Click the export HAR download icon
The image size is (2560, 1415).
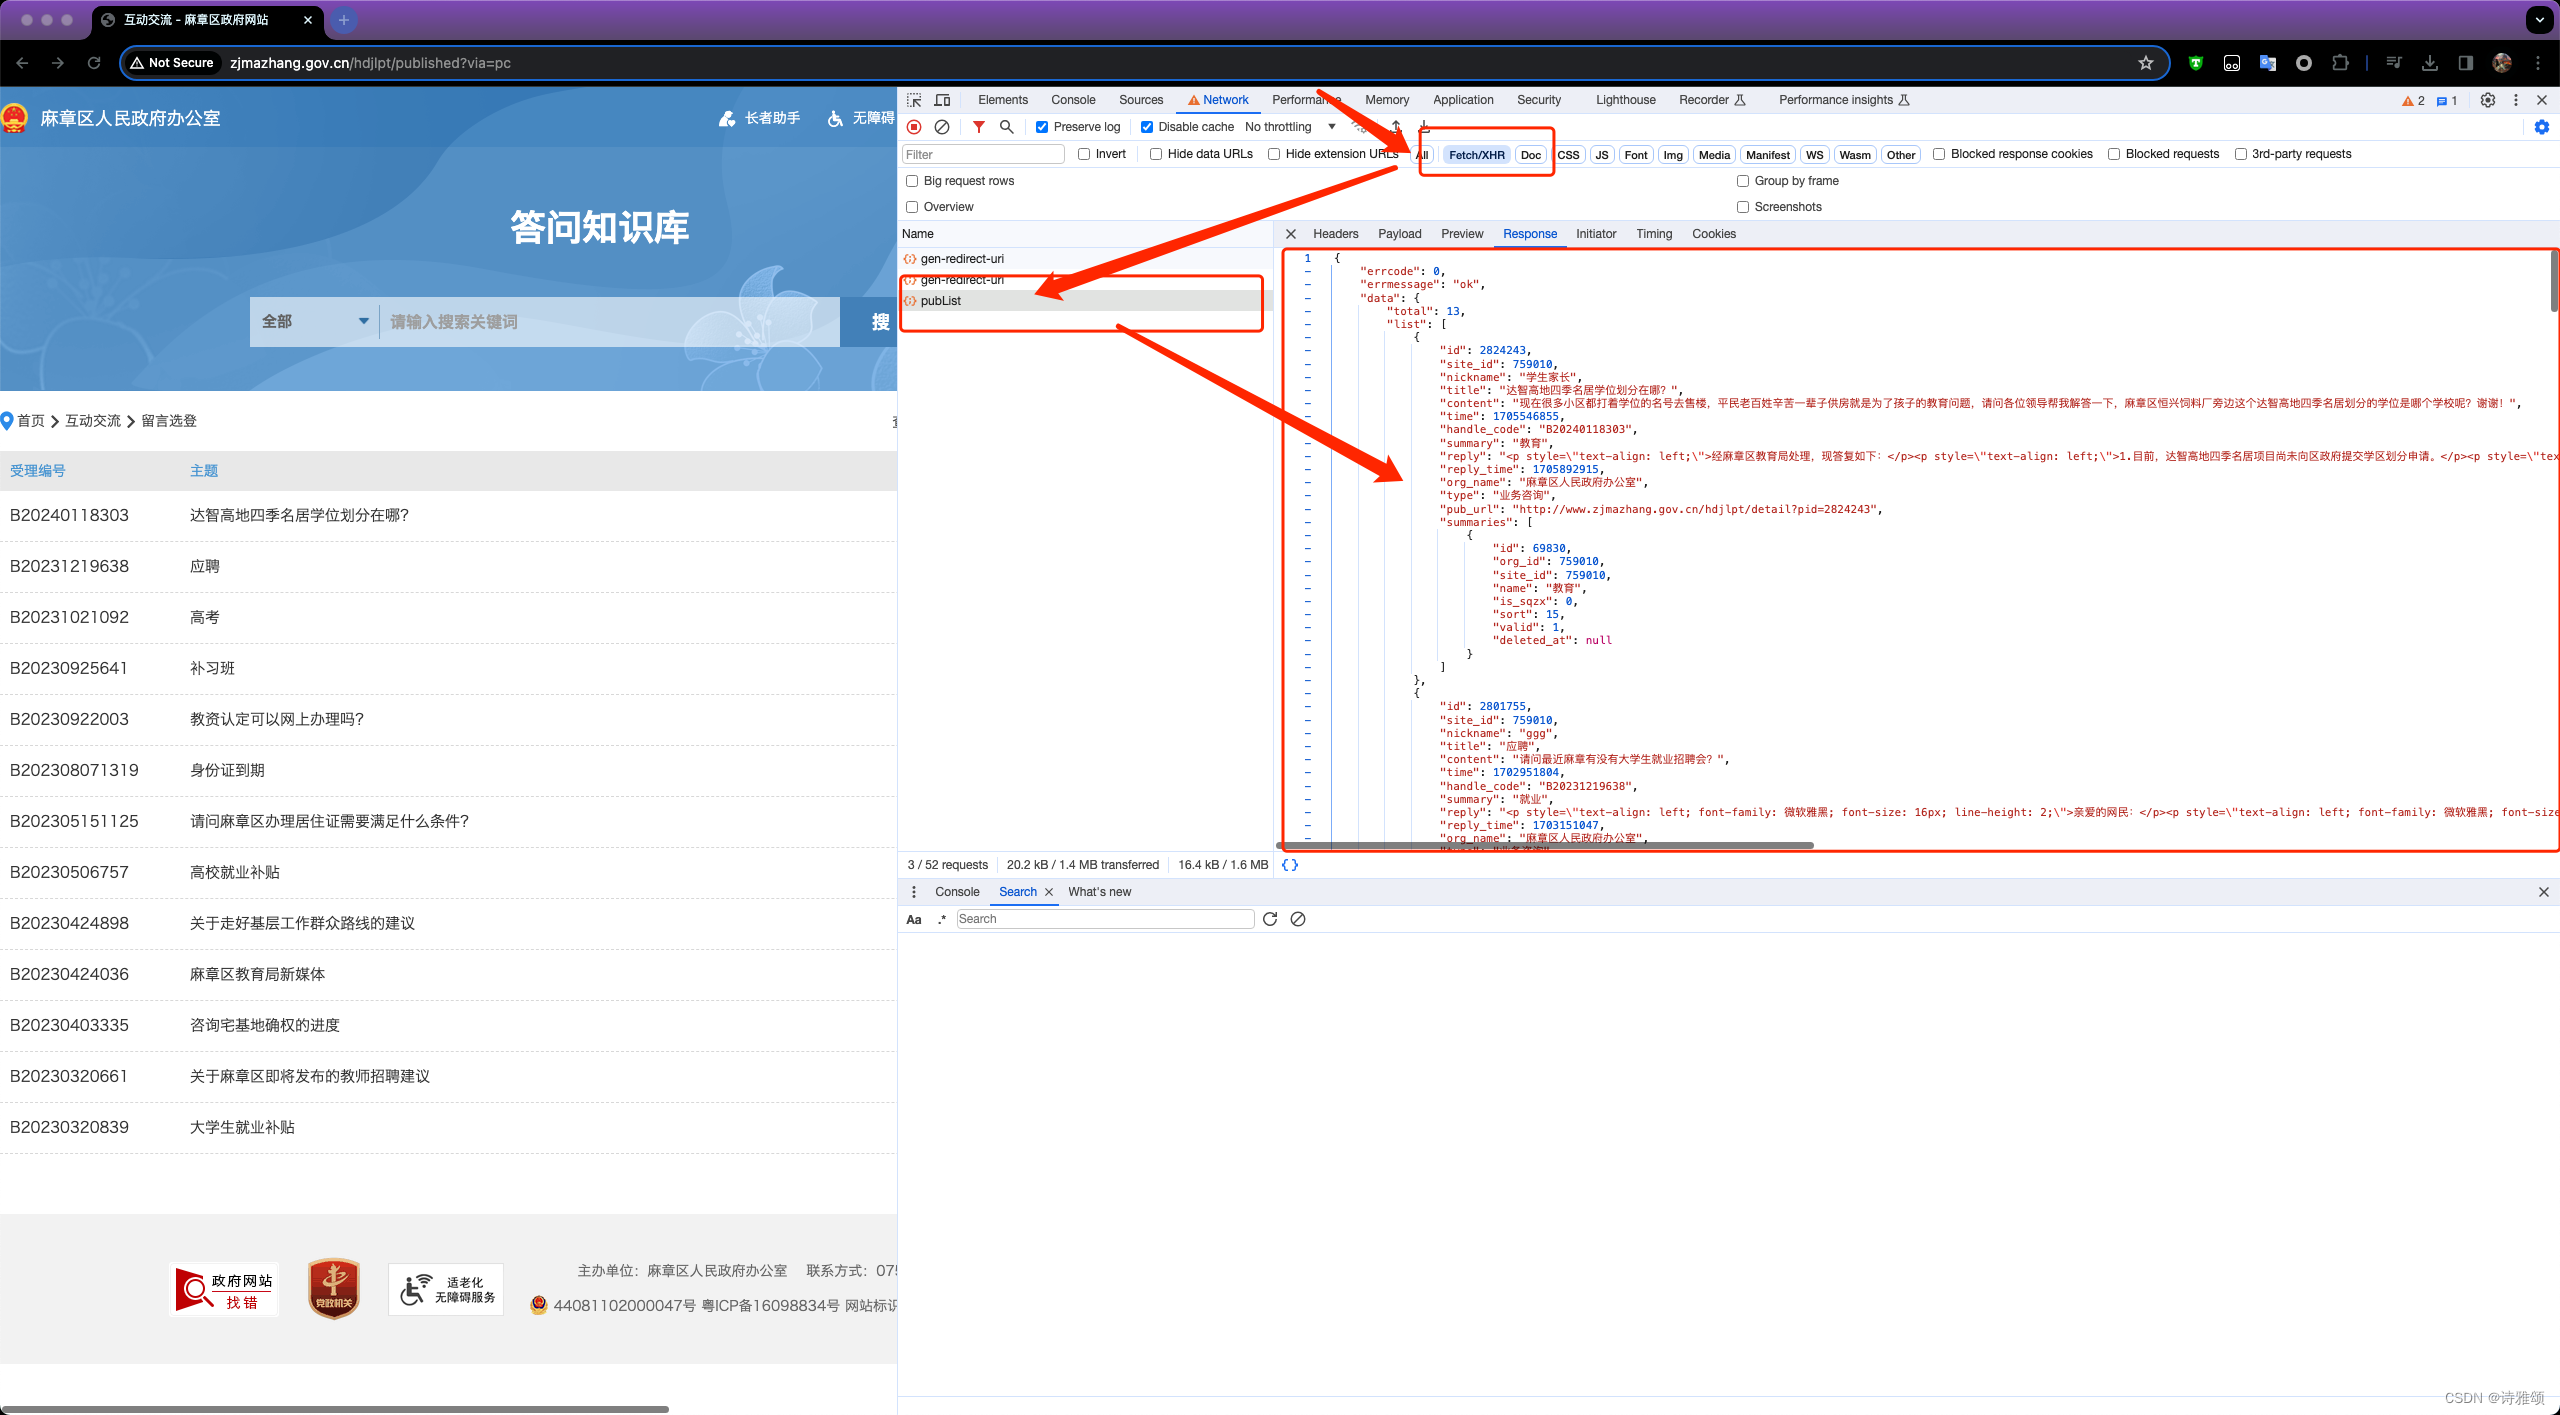pos(1424,127)
